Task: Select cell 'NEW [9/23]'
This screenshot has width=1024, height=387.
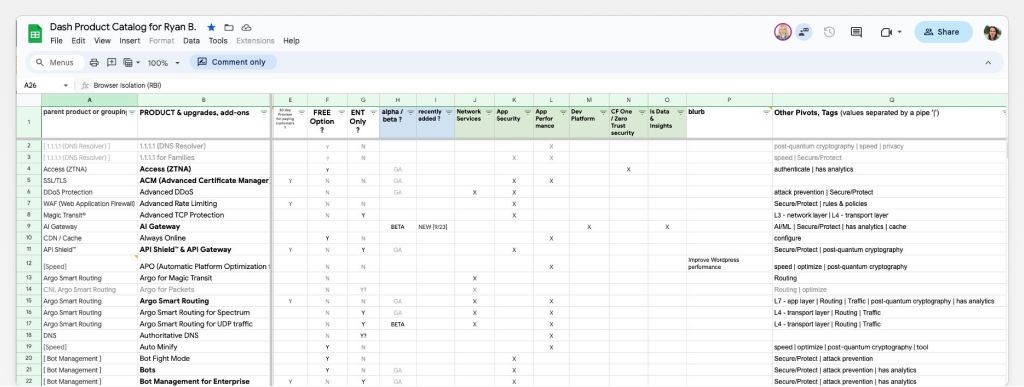Action: 436,226
